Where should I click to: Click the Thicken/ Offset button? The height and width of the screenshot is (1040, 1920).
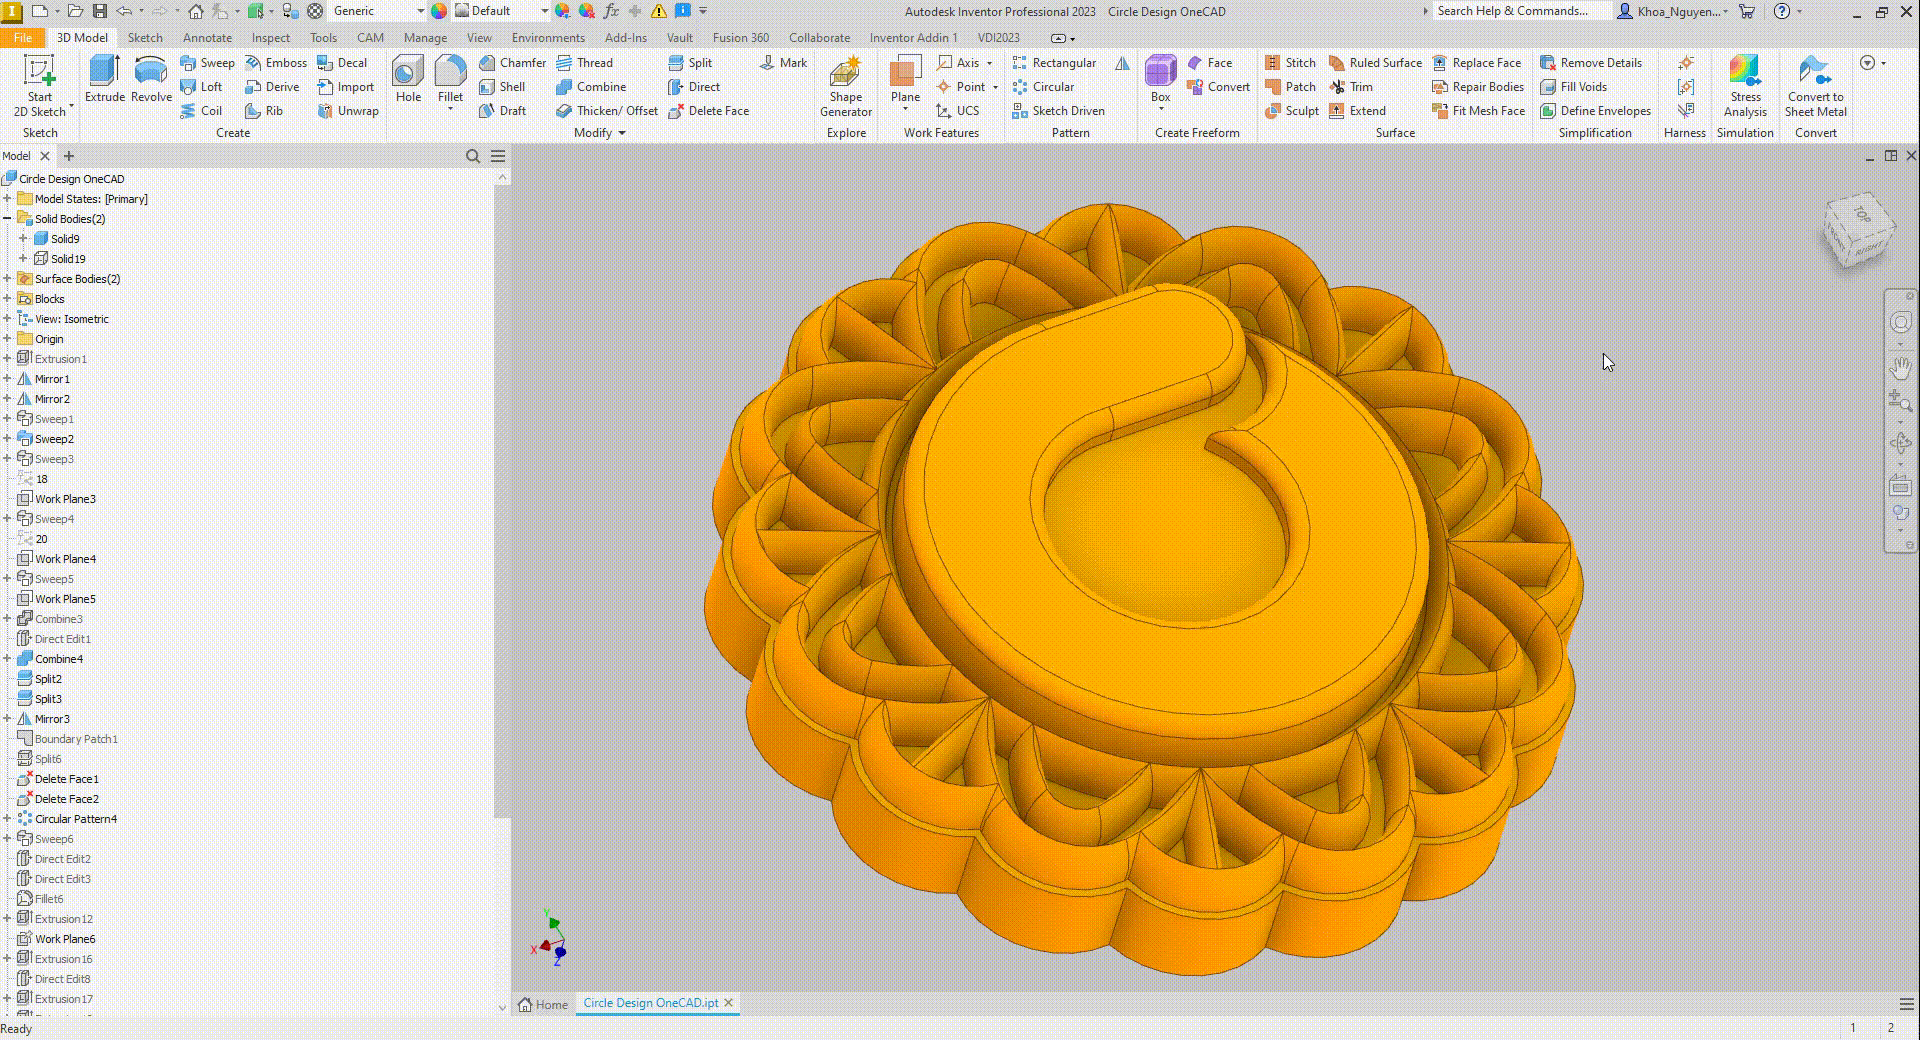click(x=607, y=110)
